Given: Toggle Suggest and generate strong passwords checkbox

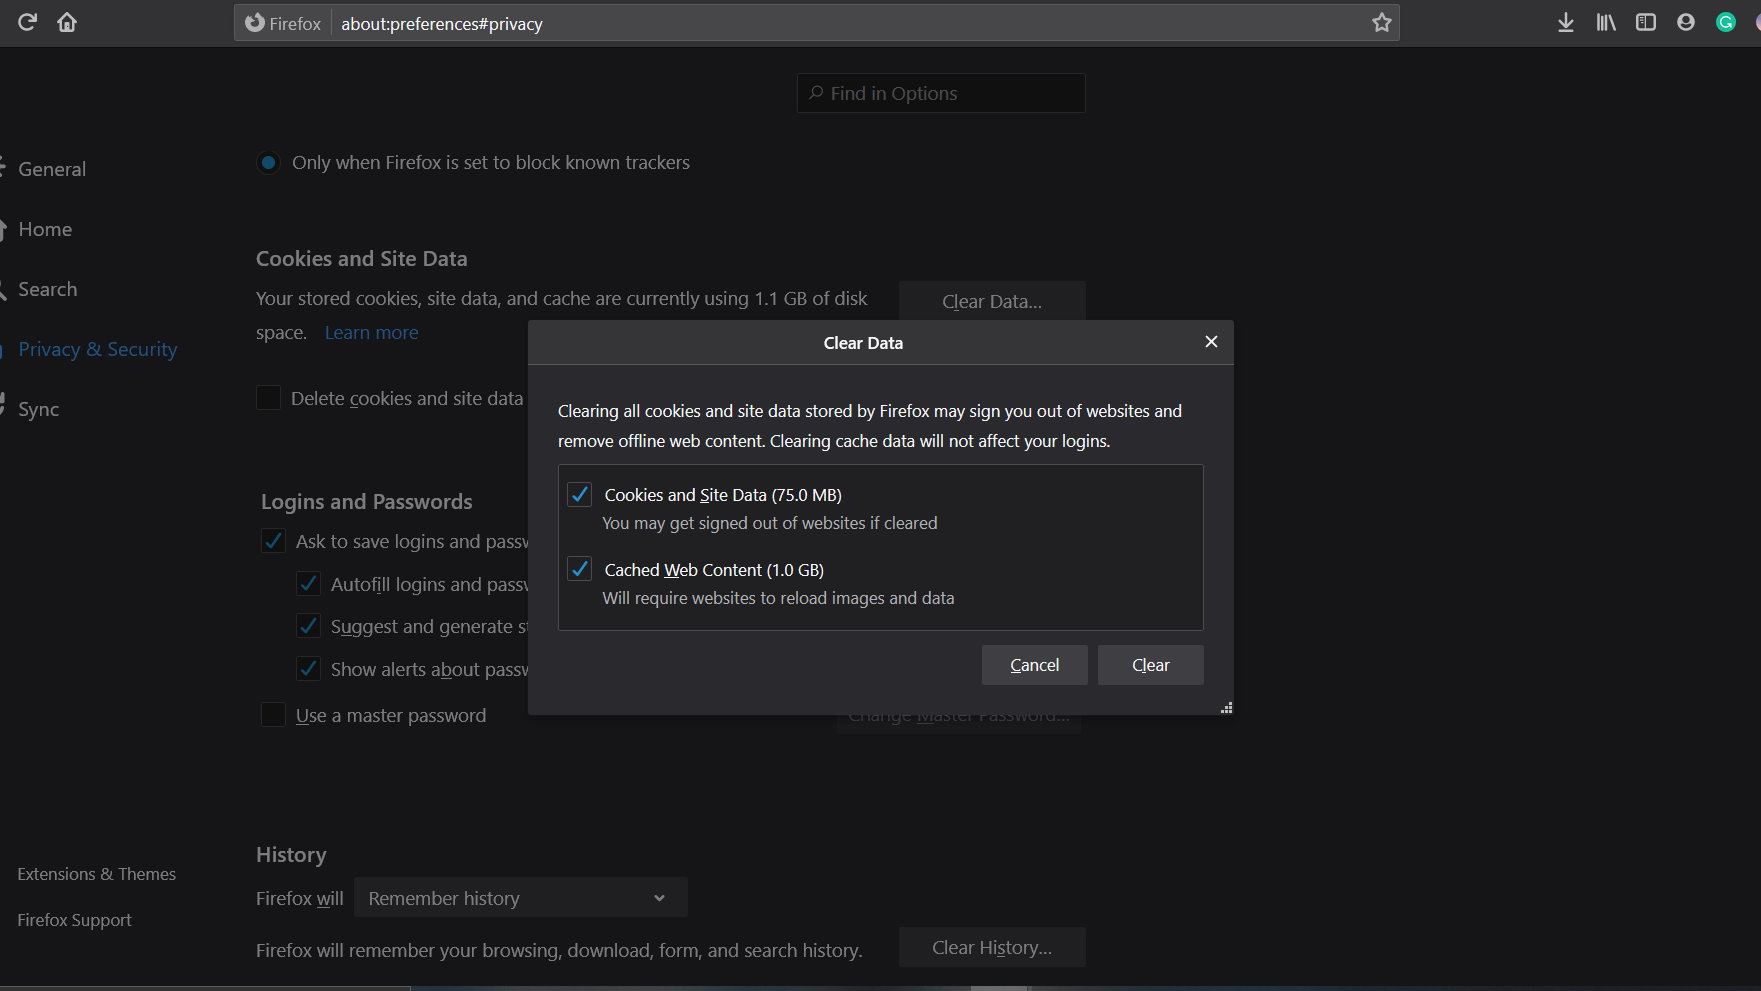Looking at the screenshot, I should point(308,626).
